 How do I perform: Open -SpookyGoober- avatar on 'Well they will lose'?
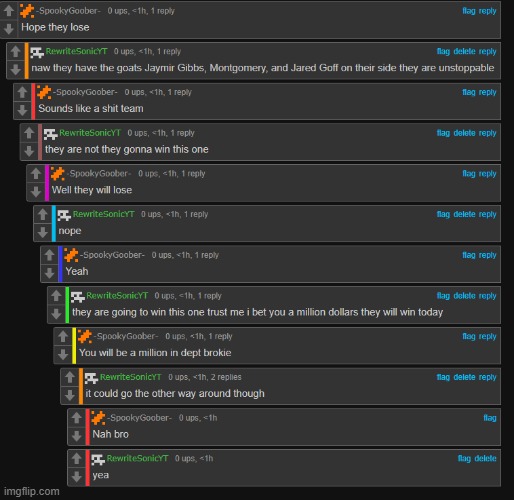coord(57,174)
